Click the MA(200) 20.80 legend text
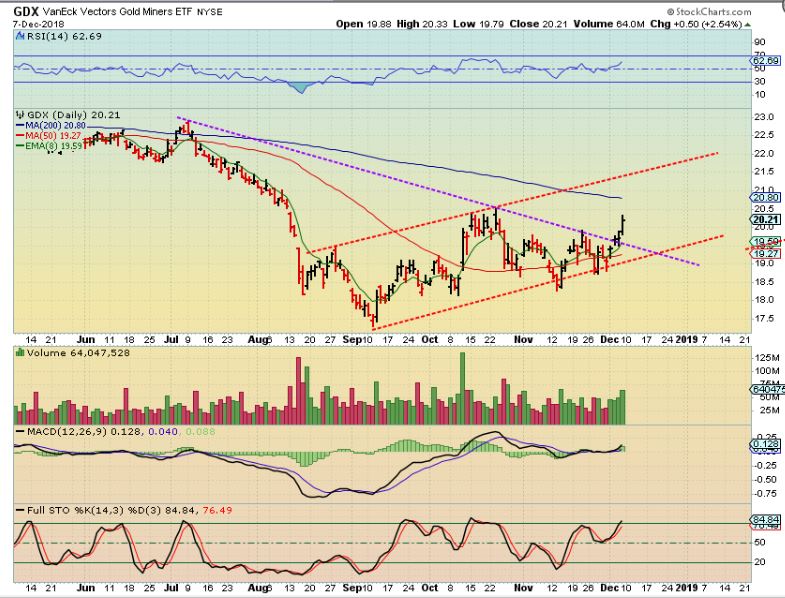785x598 pixels. pyautogui.click(x=55, y=126)
